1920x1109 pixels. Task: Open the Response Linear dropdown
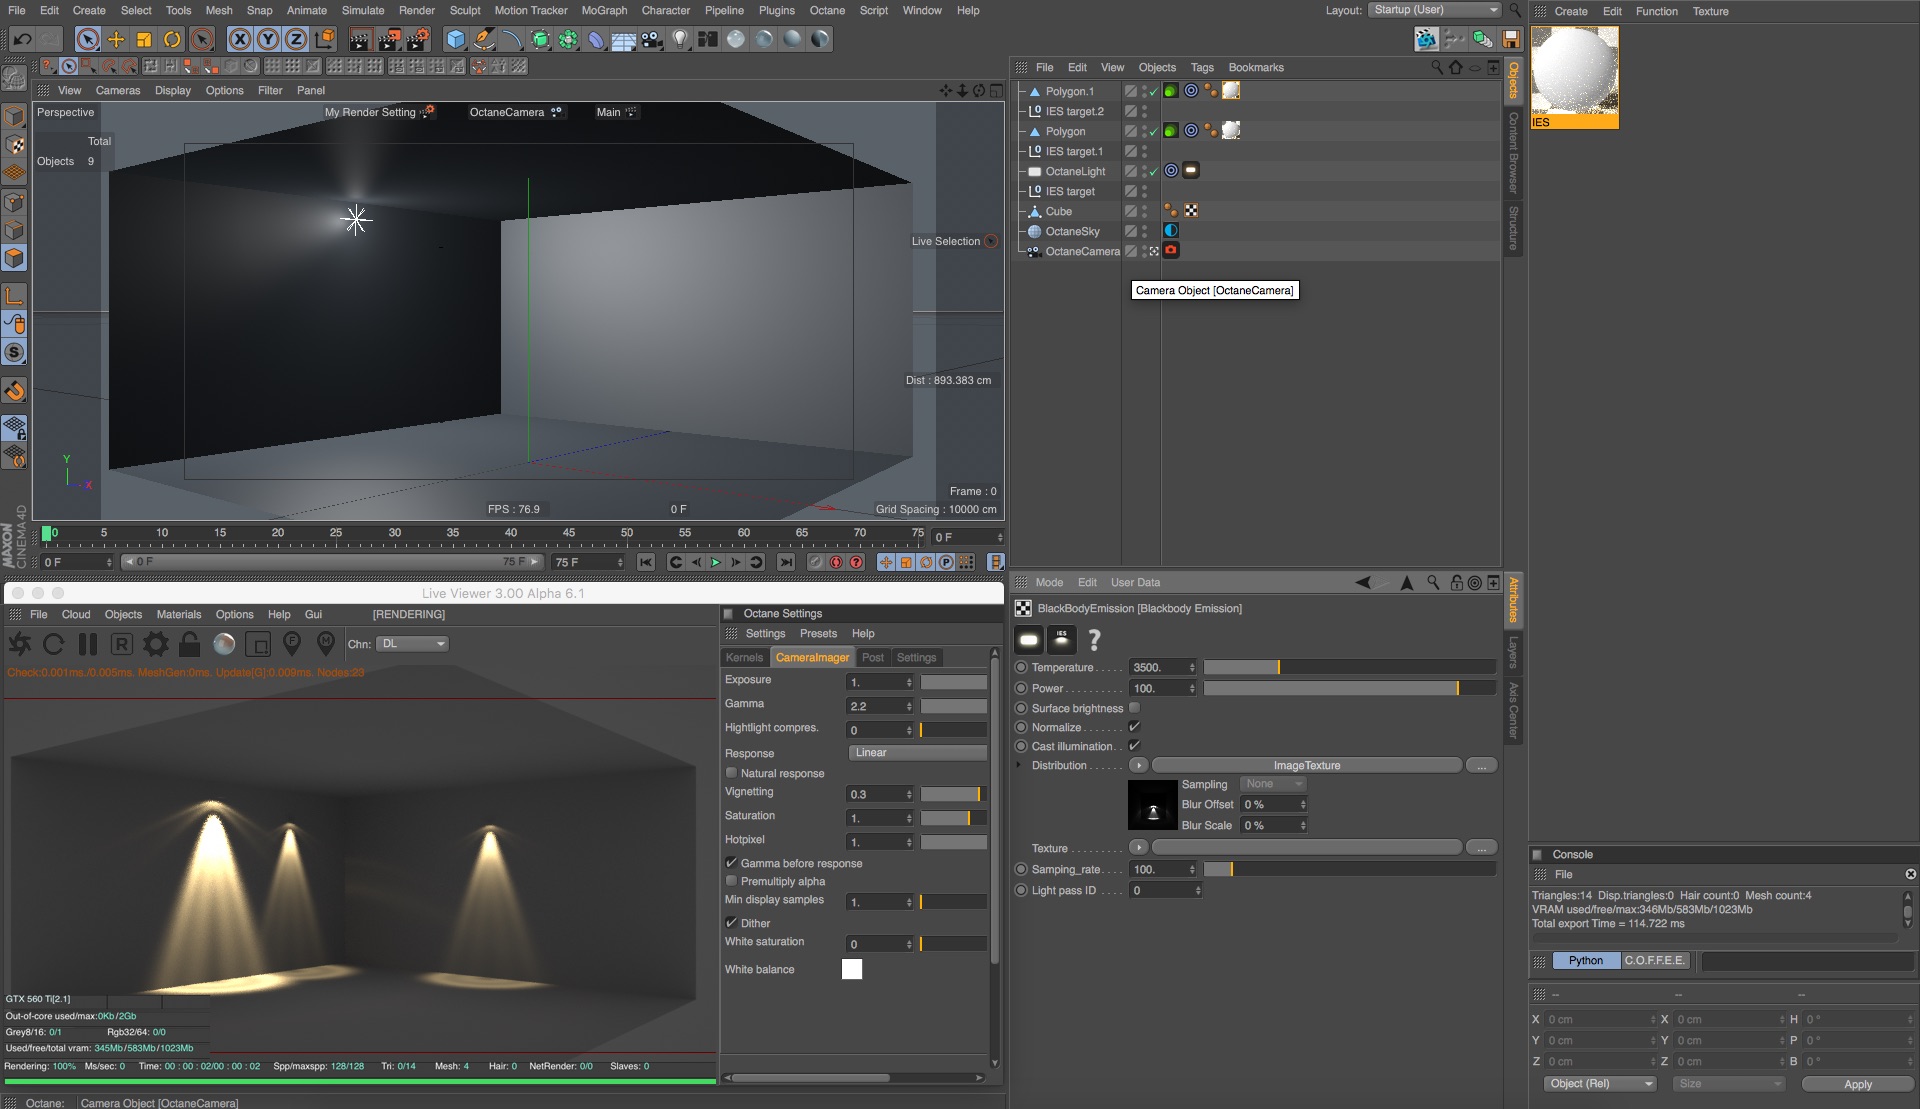pos(917,753)
